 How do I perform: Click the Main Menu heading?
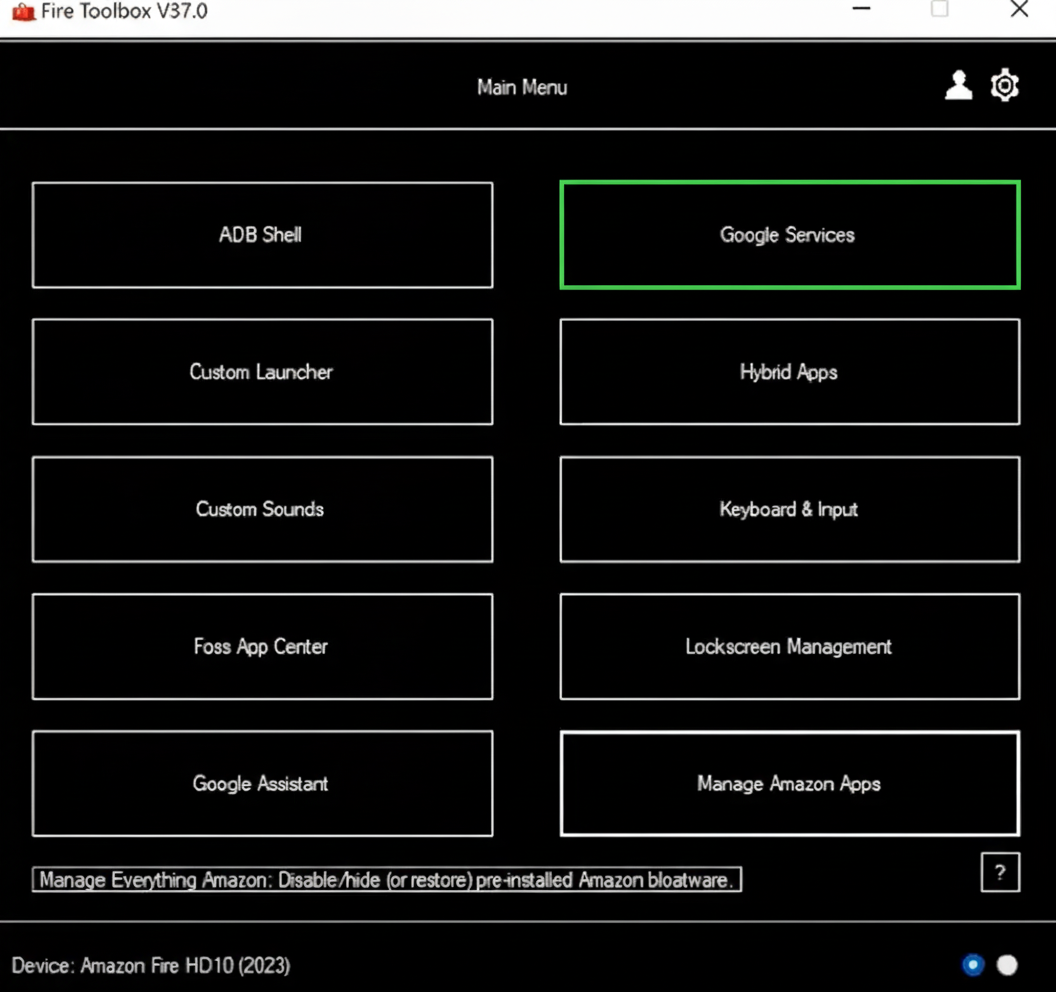point(522,88)
